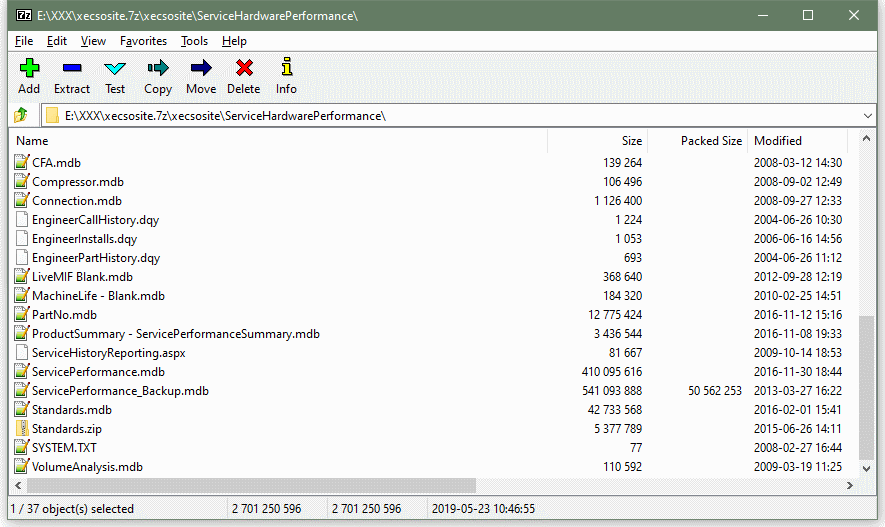Click the horizontal scrollbar right arrow

point(849,485)
